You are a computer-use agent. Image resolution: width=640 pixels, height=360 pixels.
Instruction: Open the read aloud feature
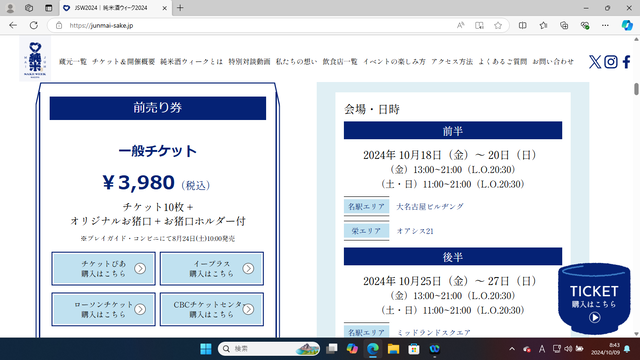click(x=460, y=25)
